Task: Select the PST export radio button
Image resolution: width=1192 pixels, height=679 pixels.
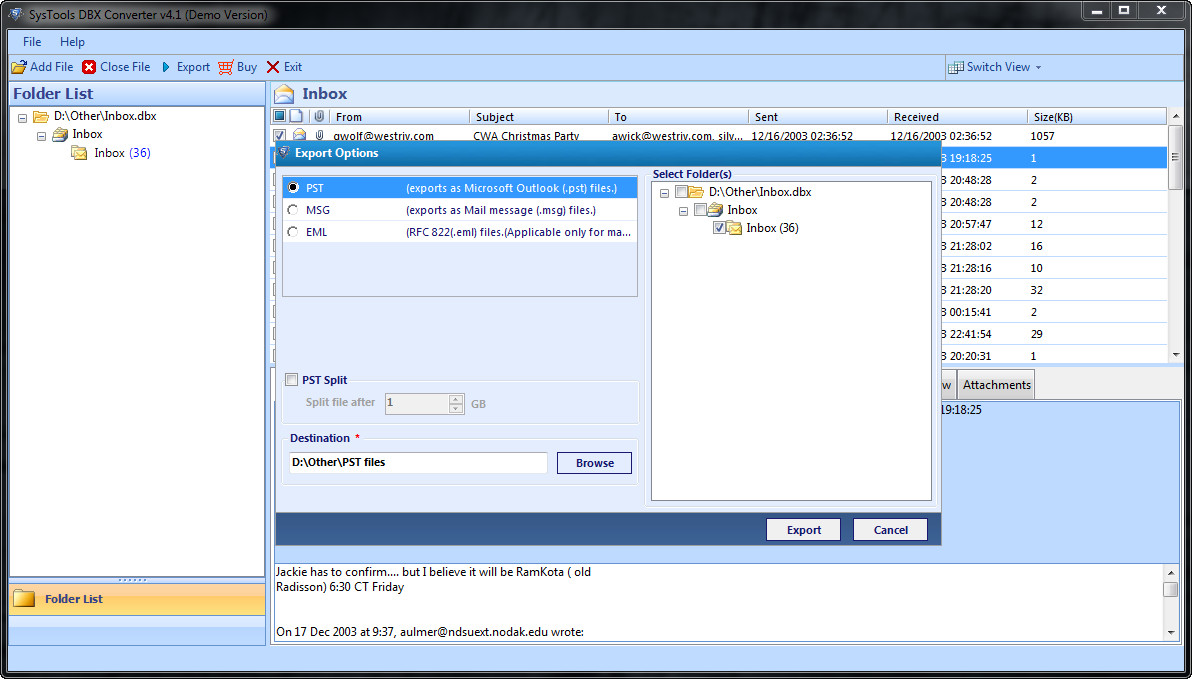Action: pyautogui.click(x=293, y=188)
